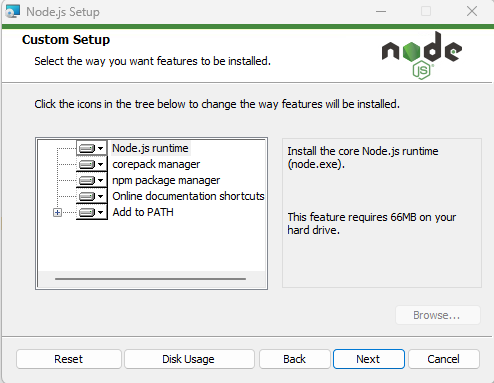Cancel the Node.js setup
Image resolution: width=494 pixels, height=383 pixels.
444,359
